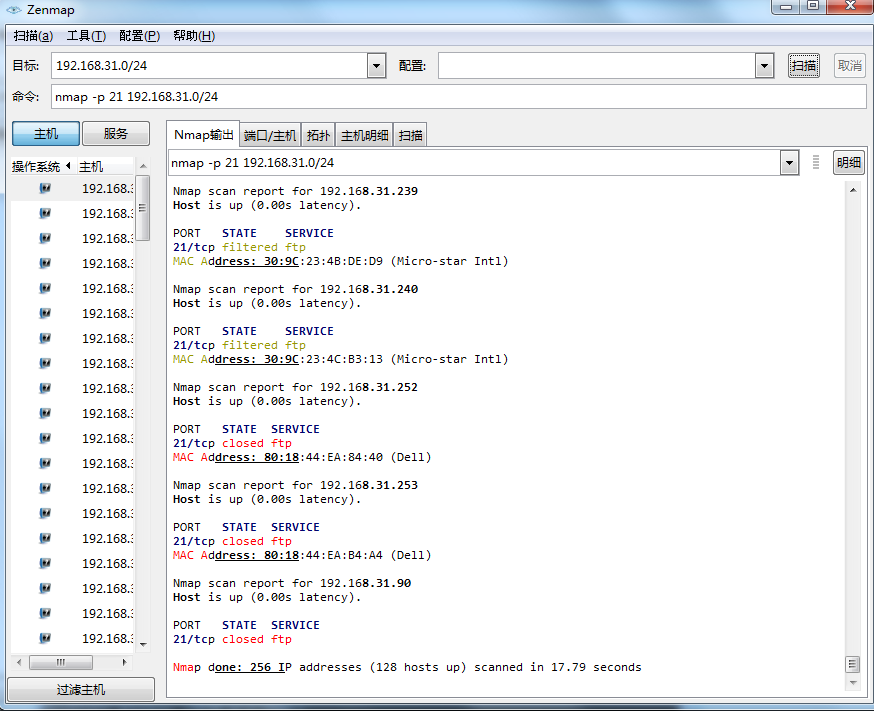Minimize the Zenmap window

click(x=786, y=6)
